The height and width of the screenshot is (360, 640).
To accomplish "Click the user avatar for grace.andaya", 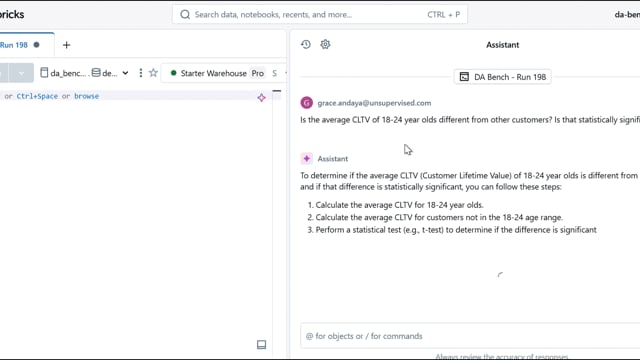I will tap(307, 103).
